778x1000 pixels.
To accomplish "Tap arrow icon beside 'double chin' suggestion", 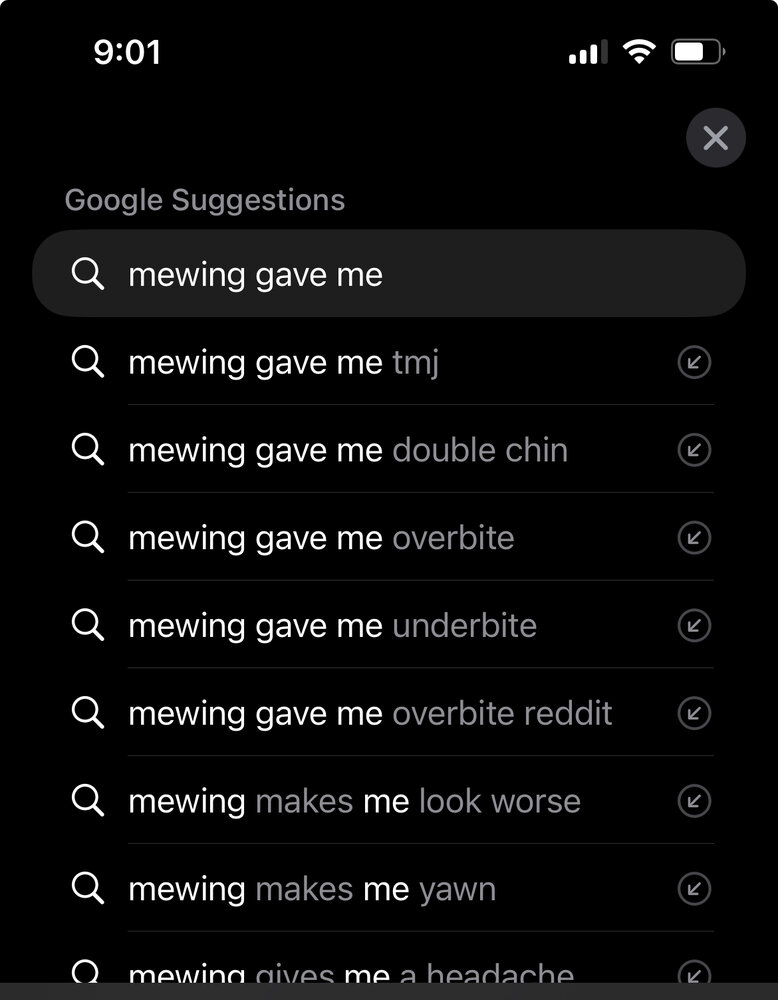I will click(x=694, y=450).
